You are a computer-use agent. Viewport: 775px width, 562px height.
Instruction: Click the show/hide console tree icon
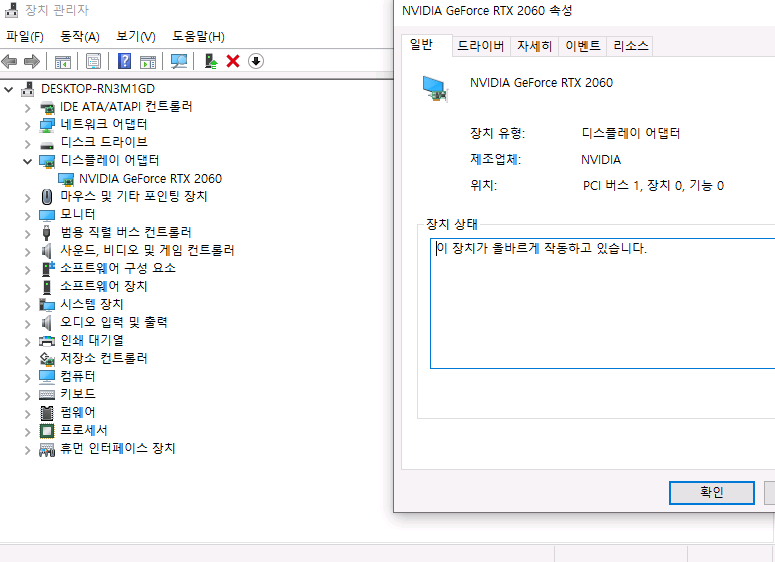point(63,61)
